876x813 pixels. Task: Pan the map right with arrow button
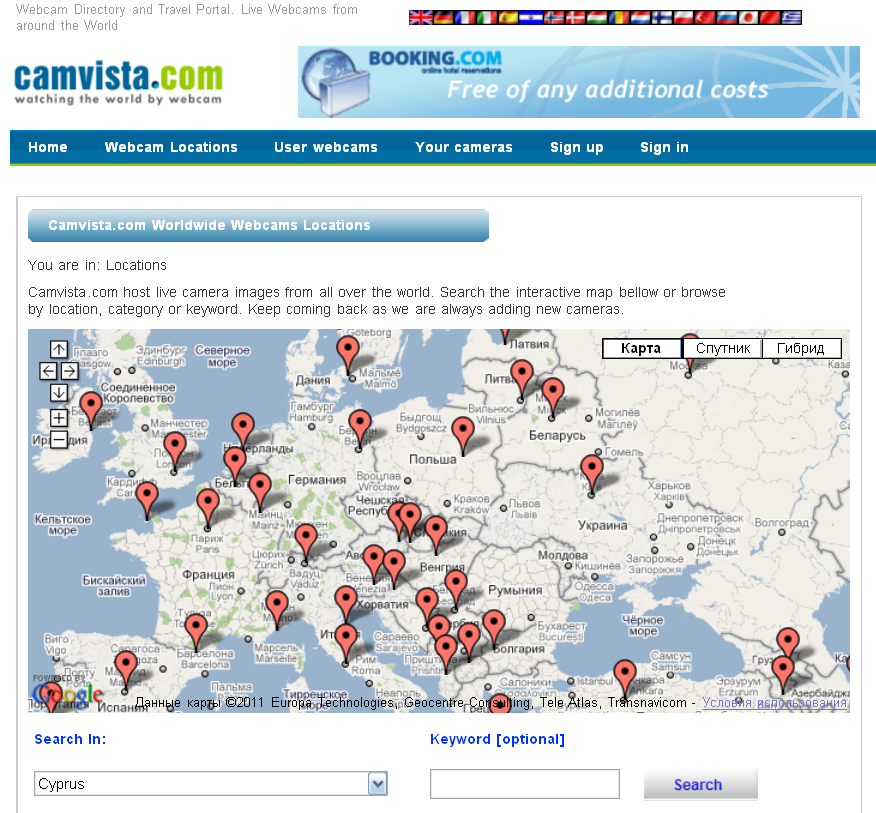(70, 371)
